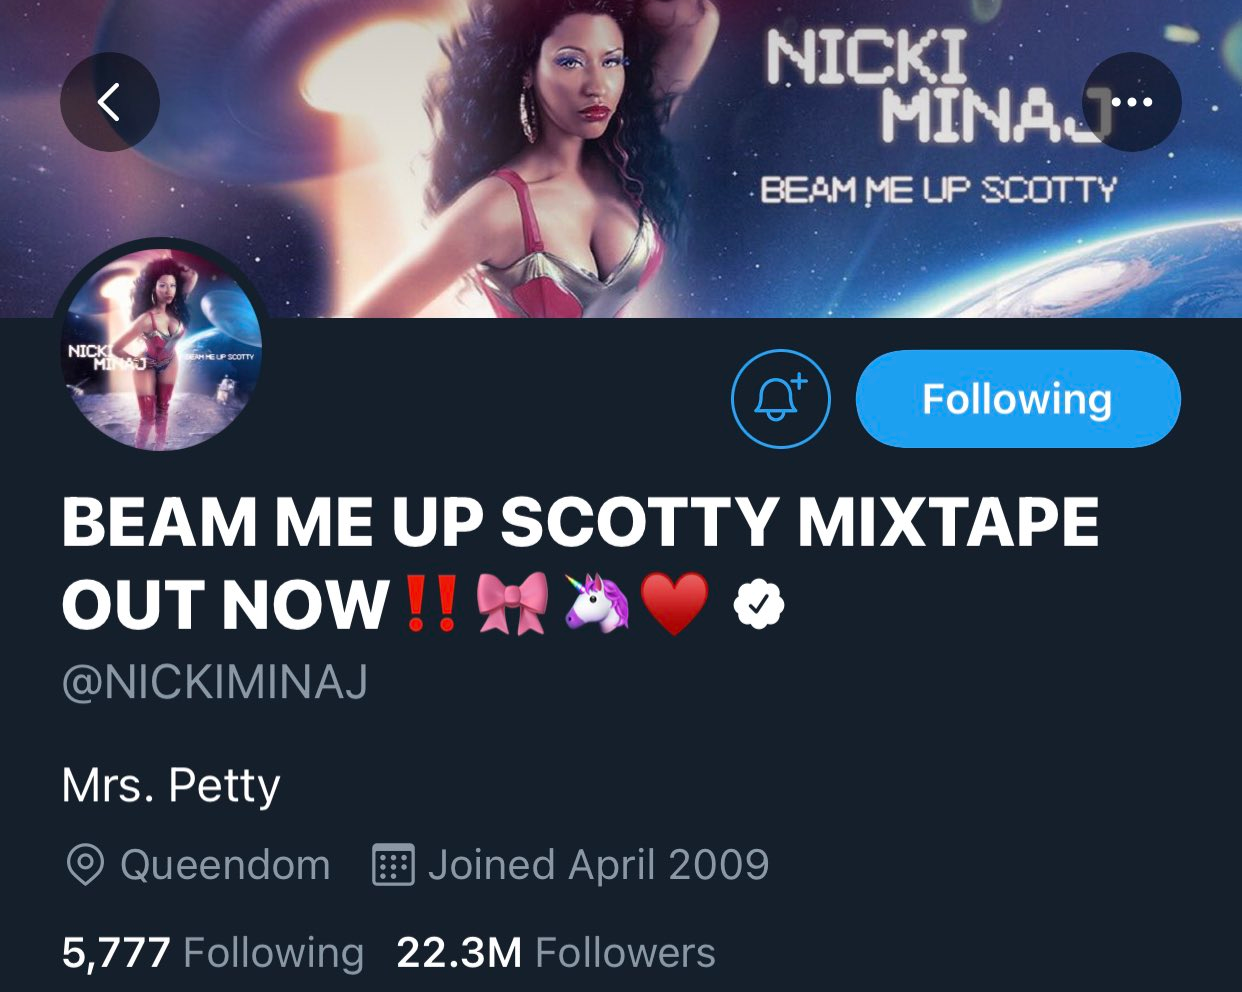The height and width of the screenshot is (992, 1242).
Task: Turn on tweet notifications with bell icon
Action: click(x=781, y=398)
